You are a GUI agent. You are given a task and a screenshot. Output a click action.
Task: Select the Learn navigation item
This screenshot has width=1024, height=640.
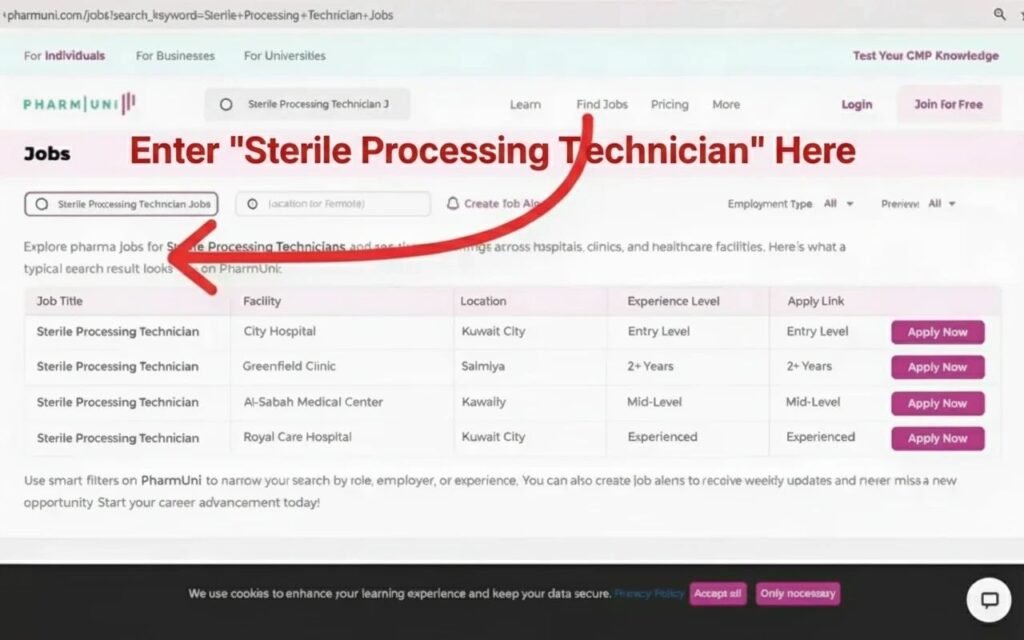pos(525,104)
